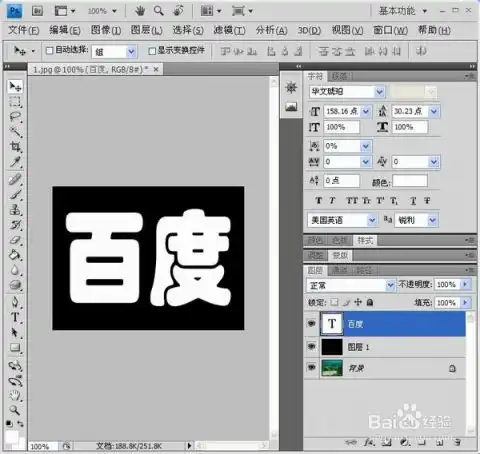Click the Underline style button
480x454 pixels.
[x=413, y=200]
